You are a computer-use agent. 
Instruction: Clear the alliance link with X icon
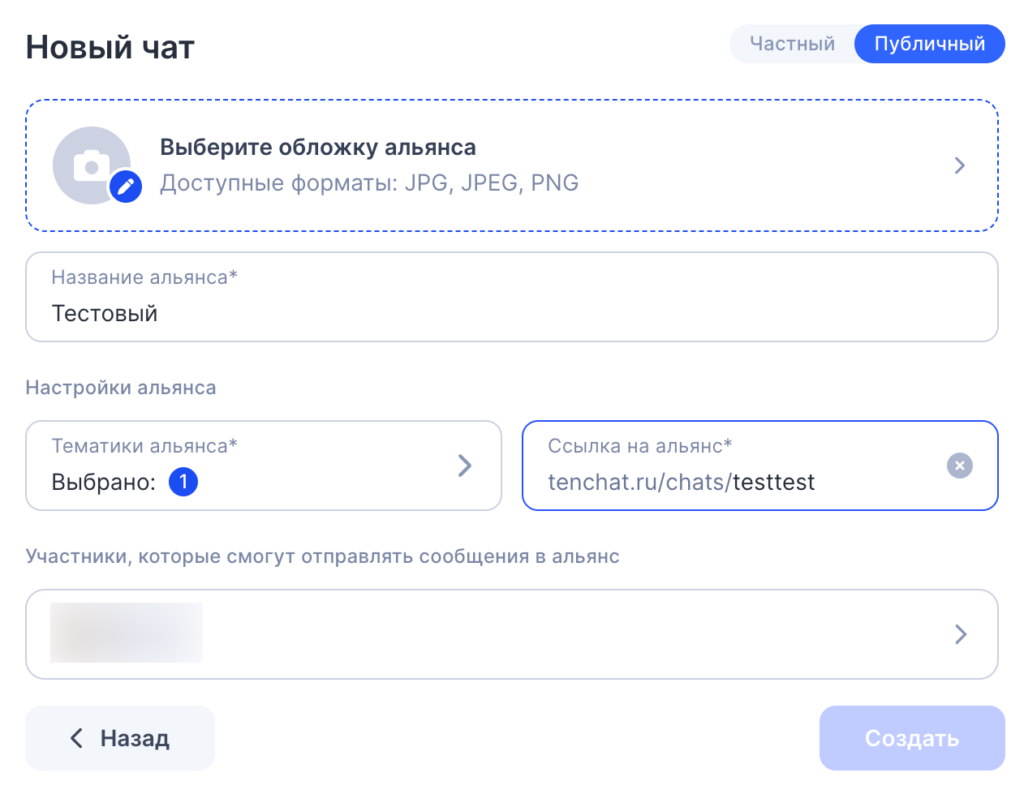(959, 465)
